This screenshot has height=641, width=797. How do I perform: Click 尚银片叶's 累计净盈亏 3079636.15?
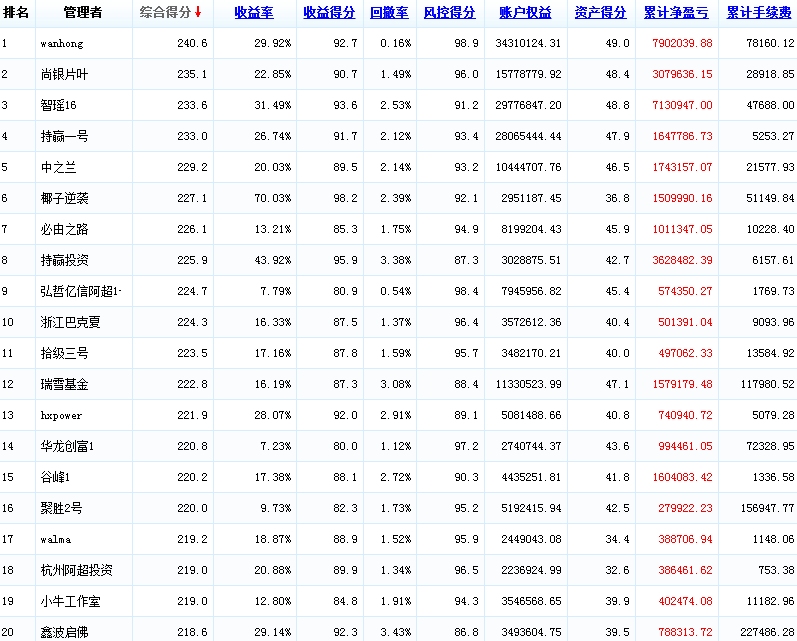tap(682, 74)
